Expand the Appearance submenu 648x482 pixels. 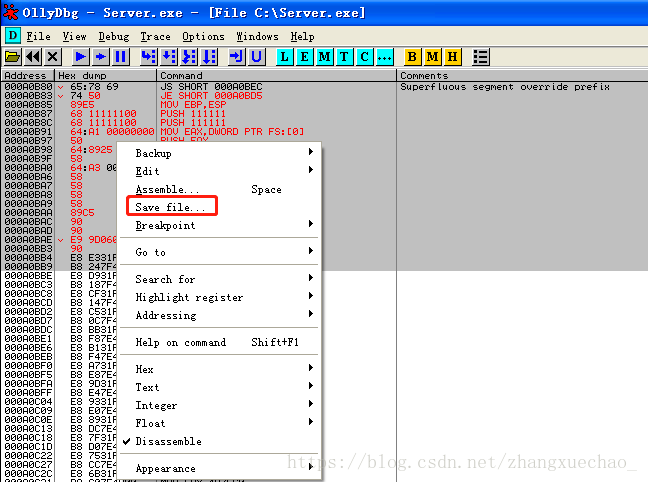(x=220, y=468)
